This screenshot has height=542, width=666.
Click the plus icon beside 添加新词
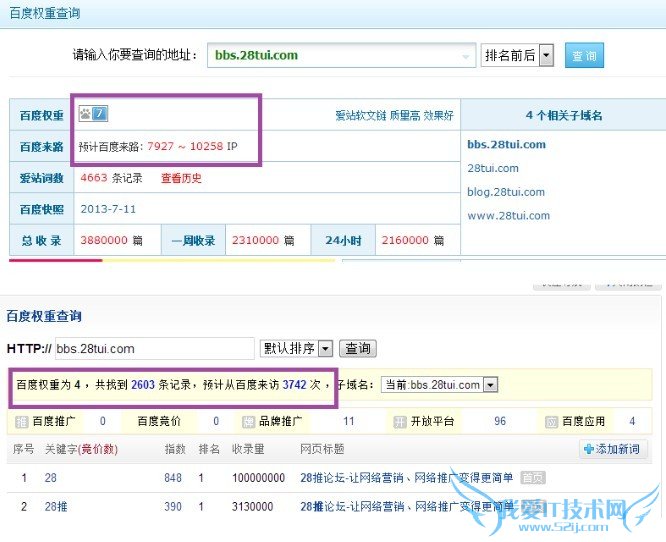[589, 449]
